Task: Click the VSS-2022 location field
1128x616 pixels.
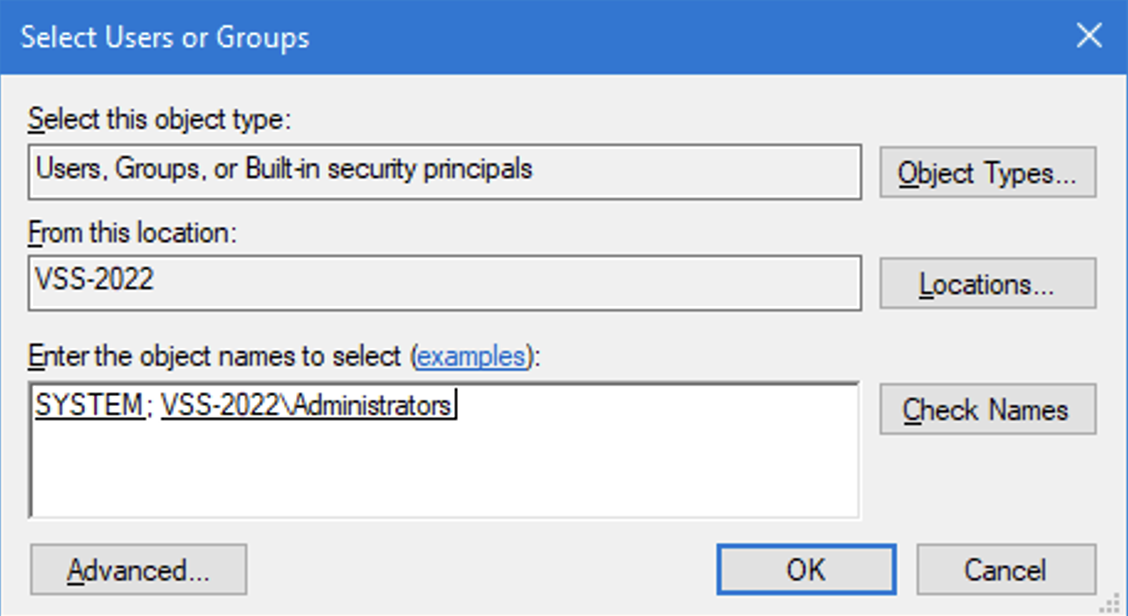Action: coord(445,283)
